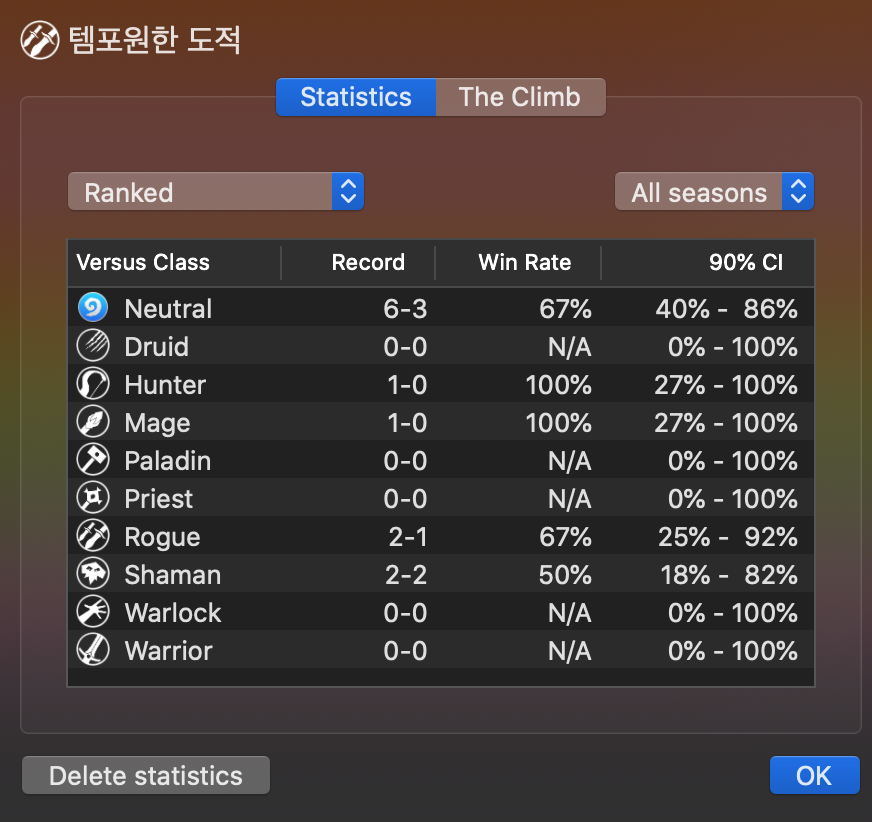
Task: Confirm with the OK button
Action: 814,775
